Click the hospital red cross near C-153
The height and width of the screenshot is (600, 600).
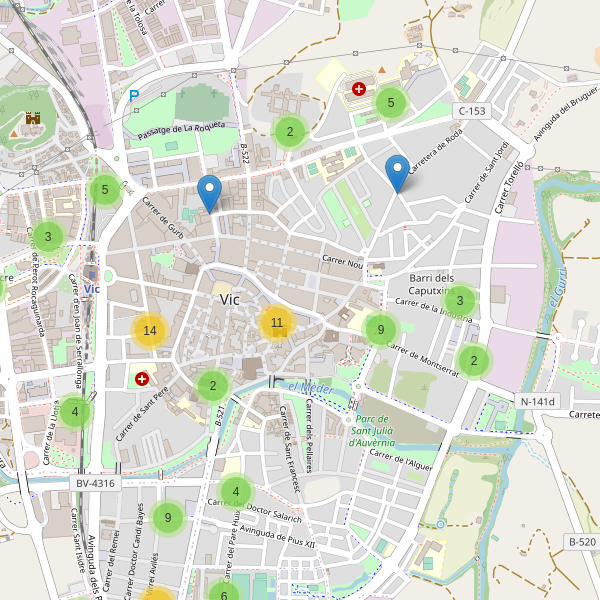coord(359,89)
